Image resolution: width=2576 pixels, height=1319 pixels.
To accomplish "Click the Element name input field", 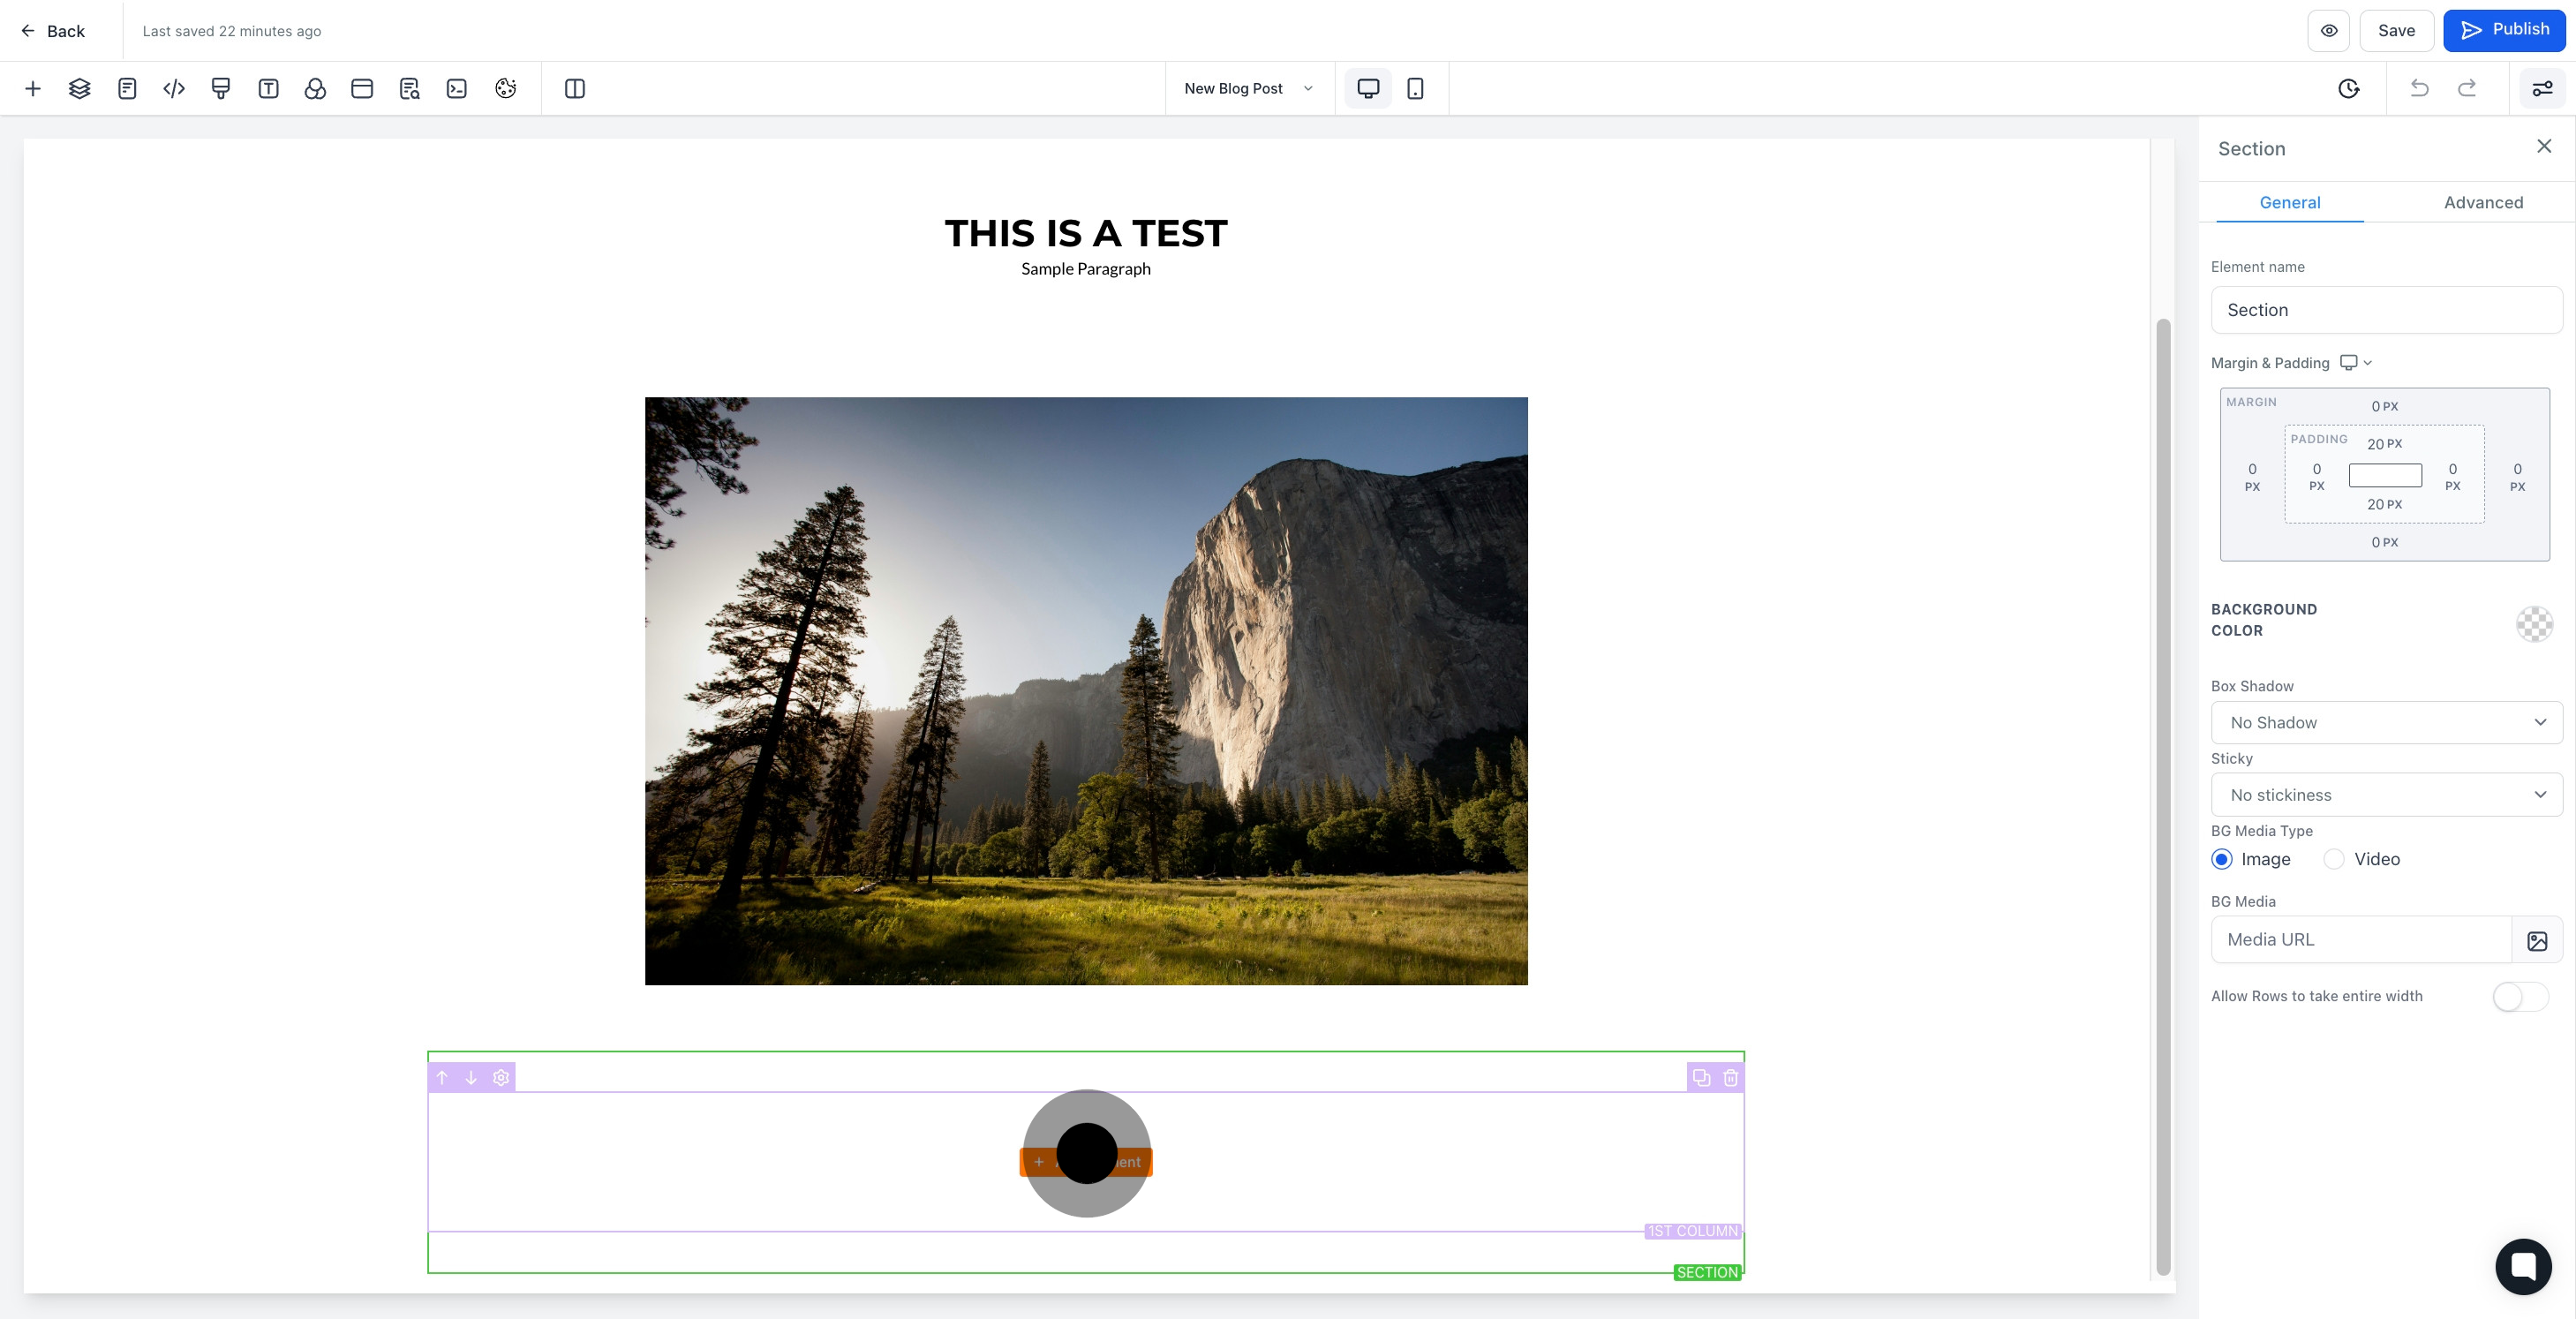I will (2386, 310).
